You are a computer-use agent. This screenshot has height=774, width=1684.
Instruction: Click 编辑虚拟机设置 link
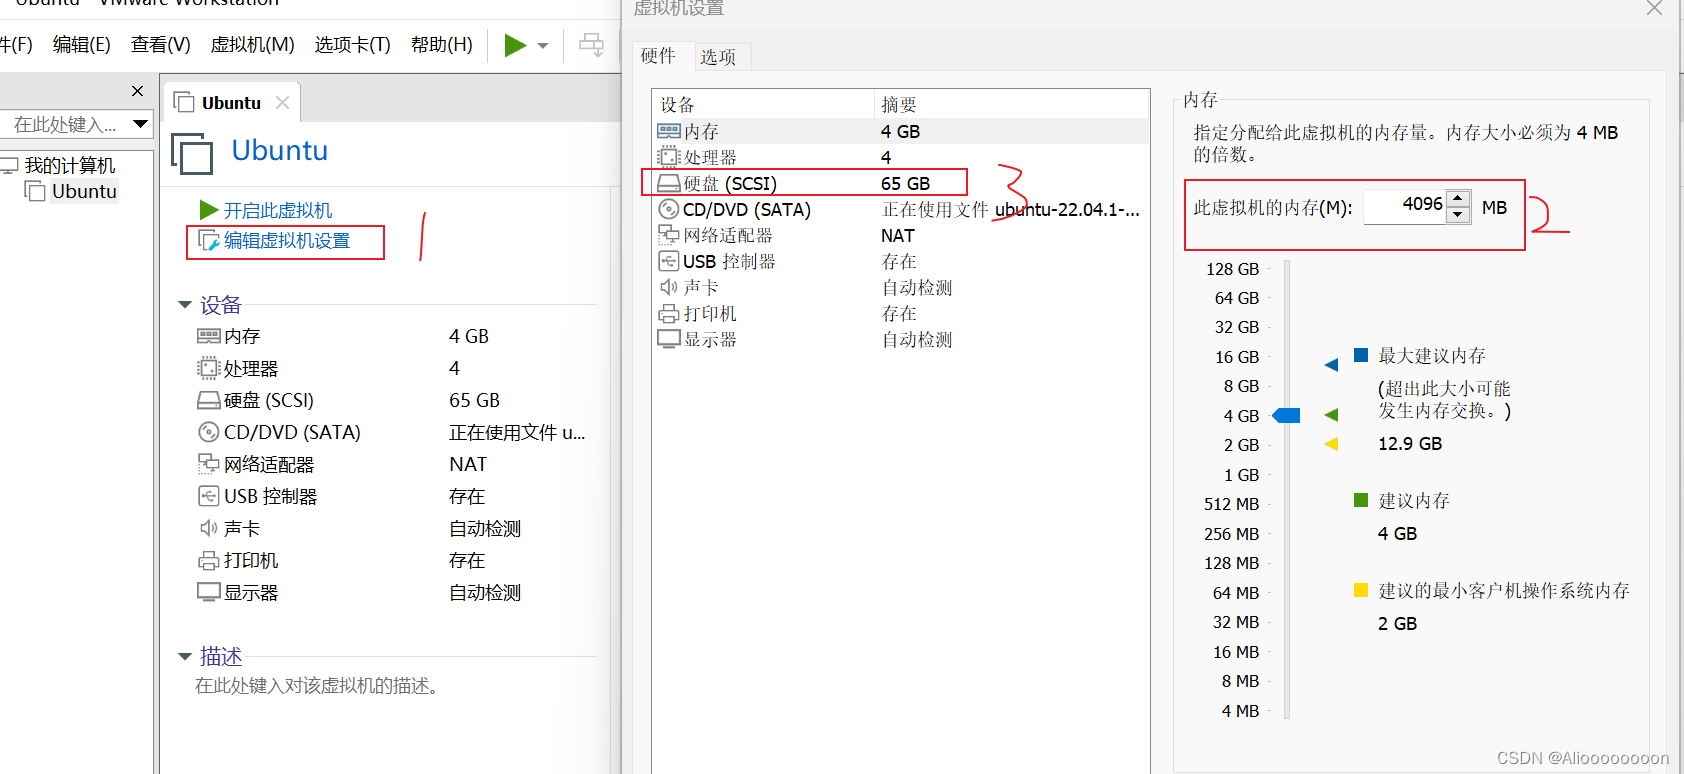[x=286, y=240]
